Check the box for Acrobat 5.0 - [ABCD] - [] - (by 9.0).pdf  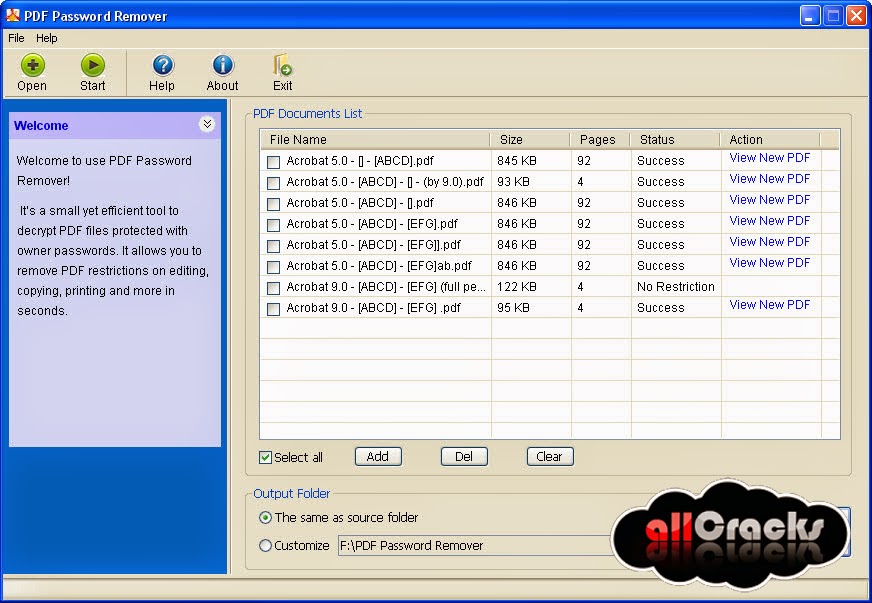coord(273,183)
